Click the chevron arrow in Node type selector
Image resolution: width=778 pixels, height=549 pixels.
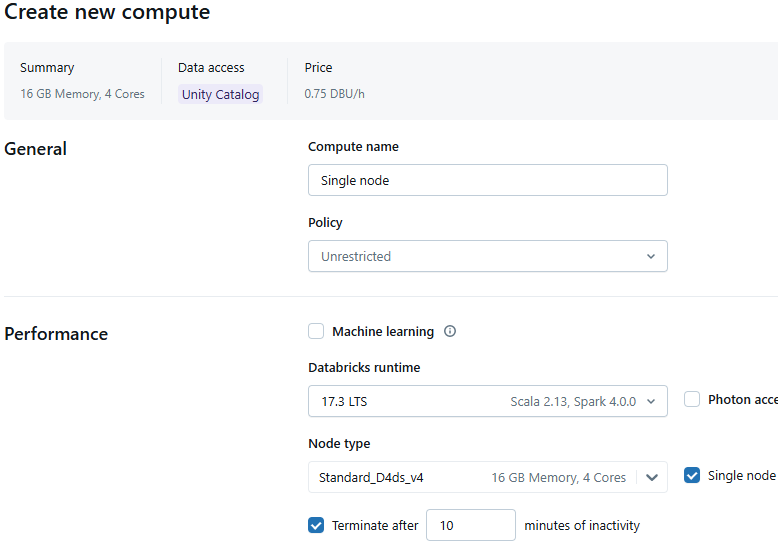(652, 478)
